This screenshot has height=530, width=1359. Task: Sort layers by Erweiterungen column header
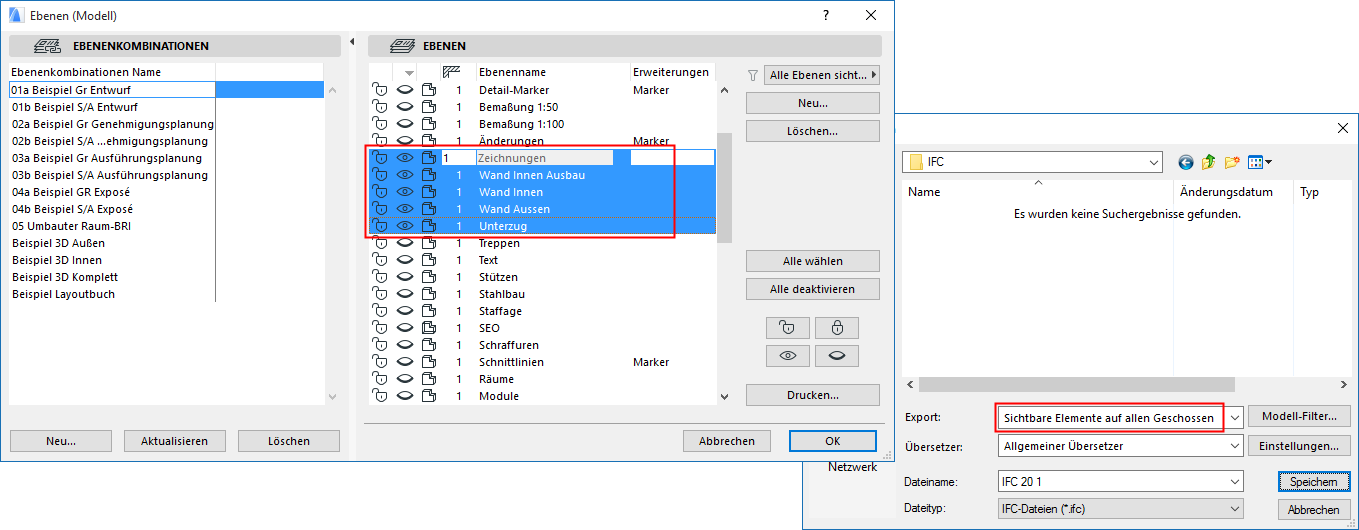point(672,72)
